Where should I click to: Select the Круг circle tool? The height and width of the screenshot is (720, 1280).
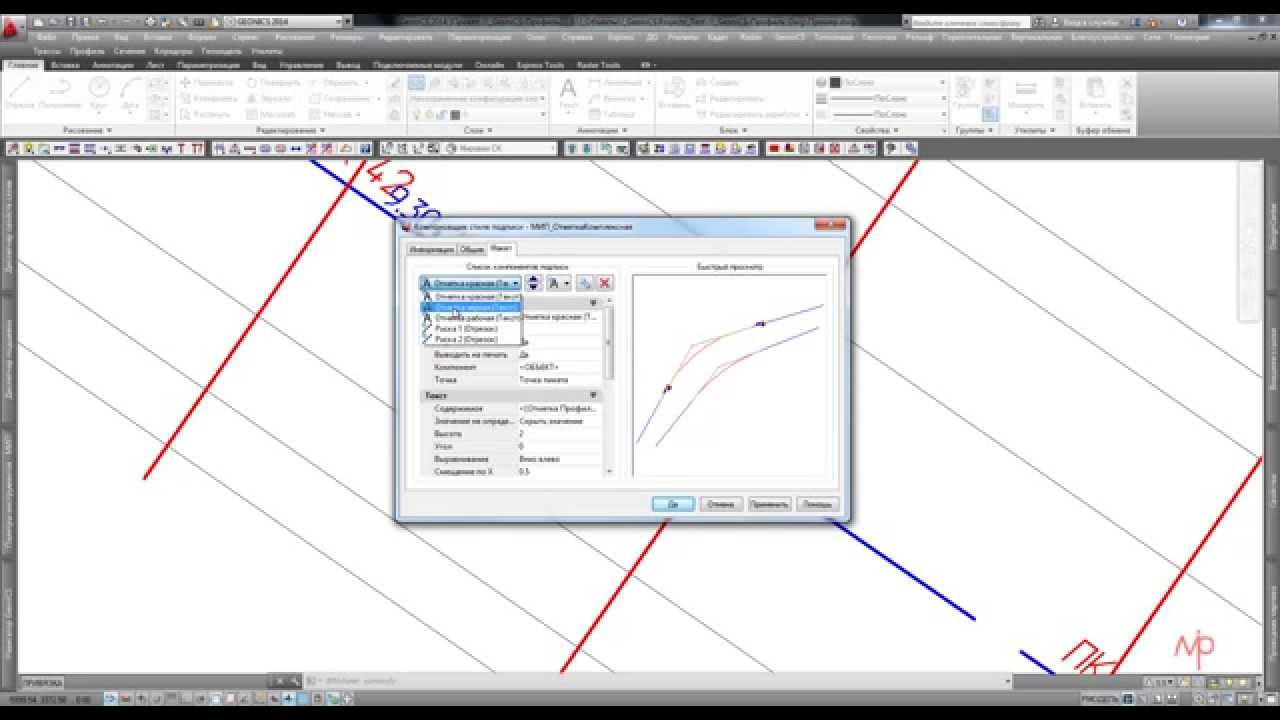(x=99, y=94)
